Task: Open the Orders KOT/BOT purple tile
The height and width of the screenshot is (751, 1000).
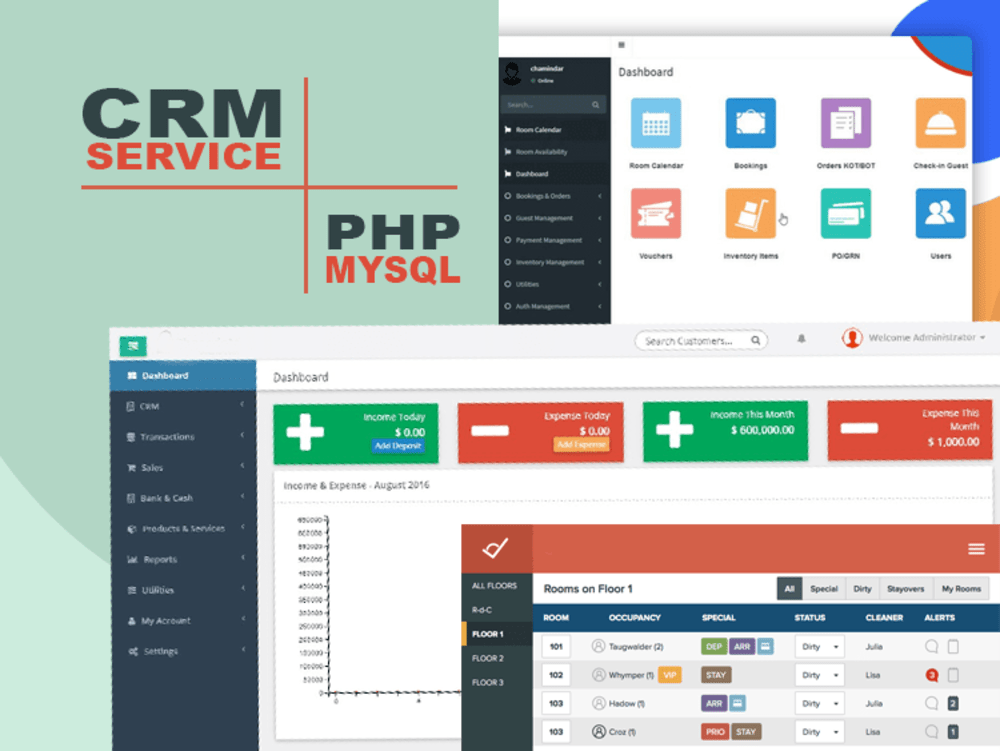Action: 846,123
